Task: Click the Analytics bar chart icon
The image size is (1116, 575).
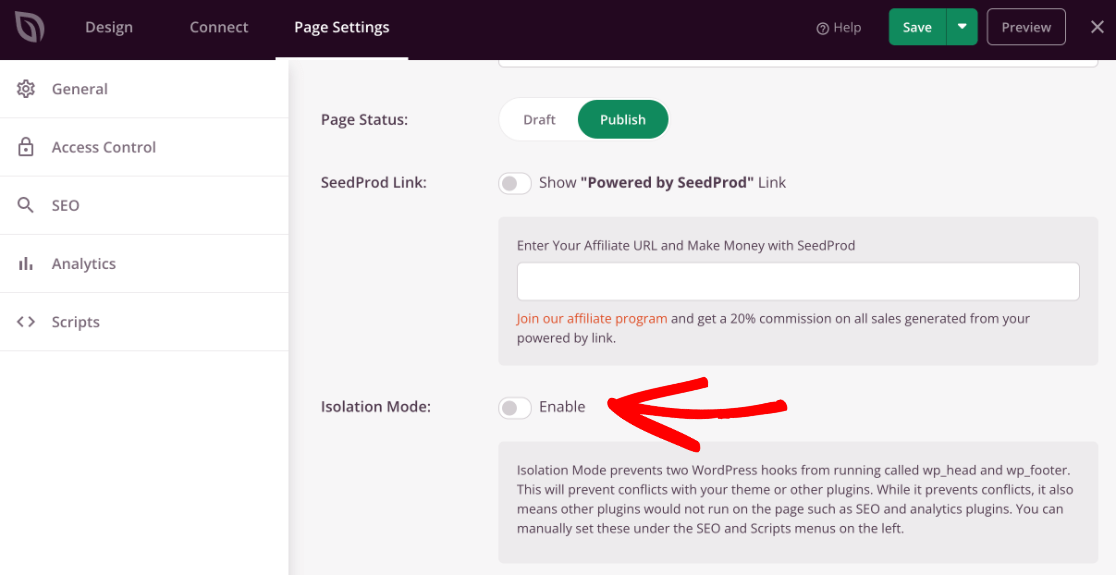Action: (x=26, y=264)
